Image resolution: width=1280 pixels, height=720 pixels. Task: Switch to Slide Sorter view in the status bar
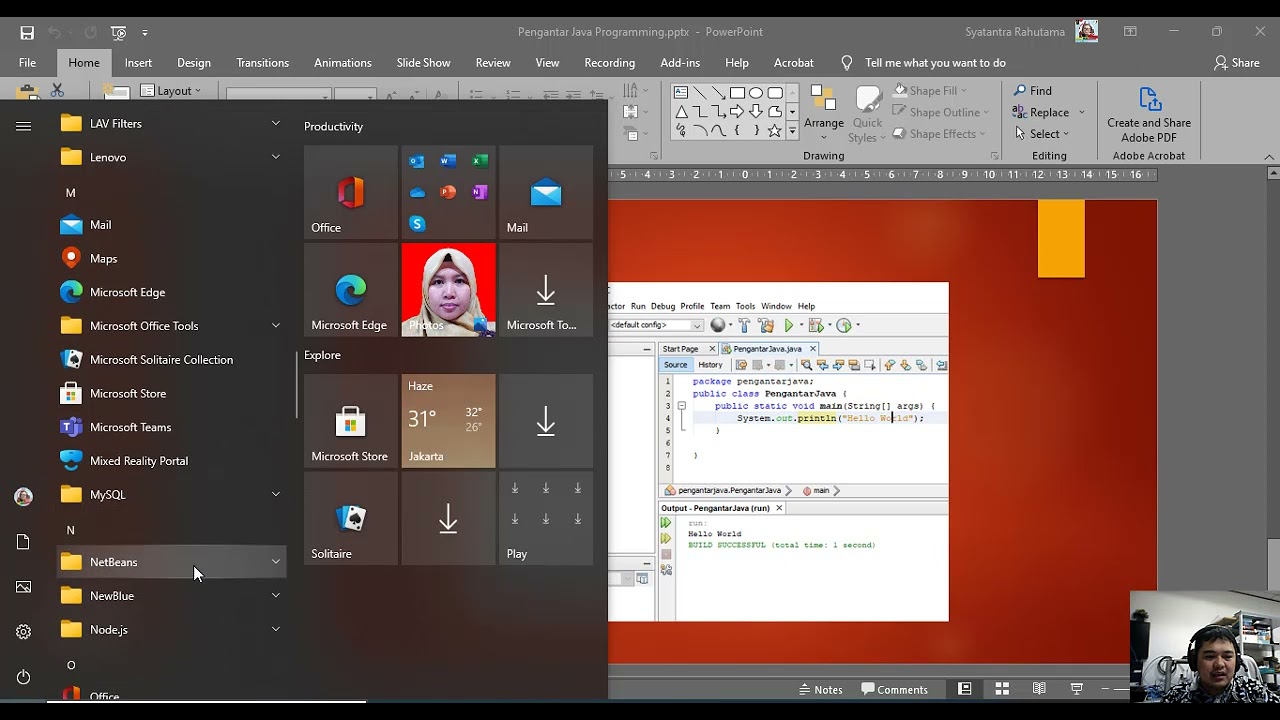click(x=1002, y=689)
